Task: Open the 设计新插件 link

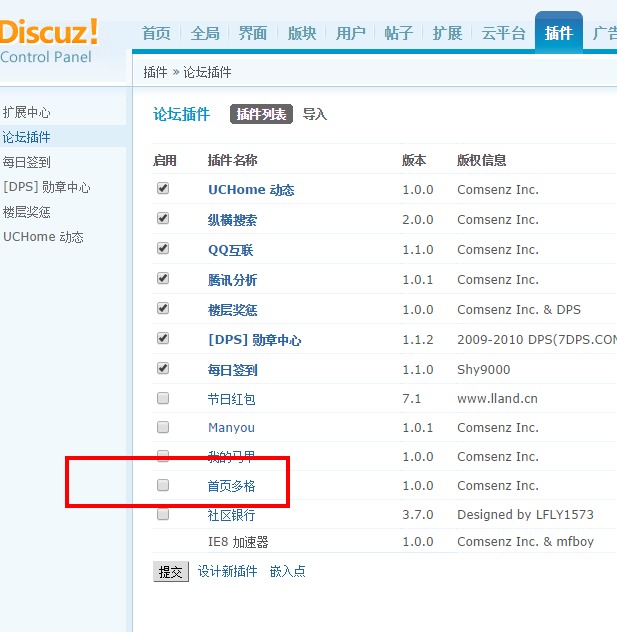Action: point(228,571)
